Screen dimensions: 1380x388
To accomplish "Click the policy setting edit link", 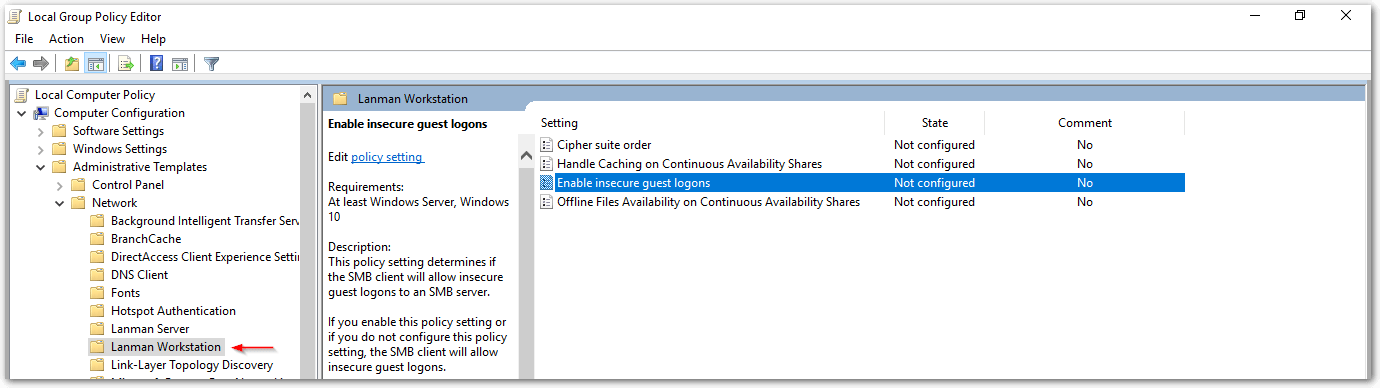I will point(388,157).
